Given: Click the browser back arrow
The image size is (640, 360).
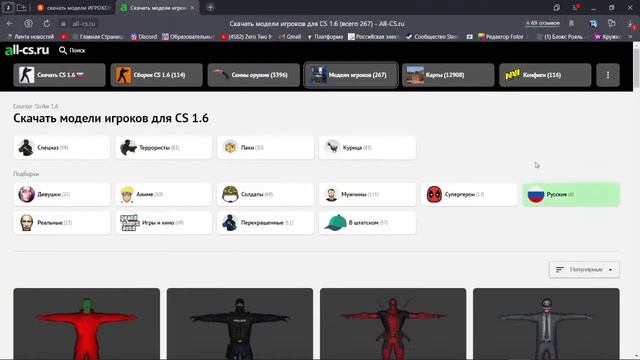Looking at the screenshot, I should (10, 24).
